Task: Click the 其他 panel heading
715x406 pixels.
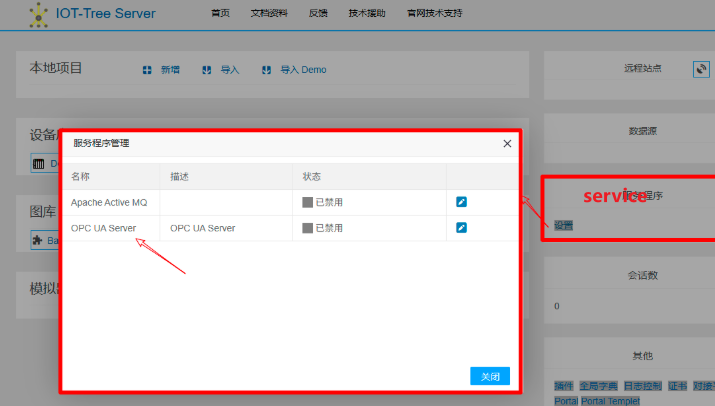Action: (x=642, y=356)
